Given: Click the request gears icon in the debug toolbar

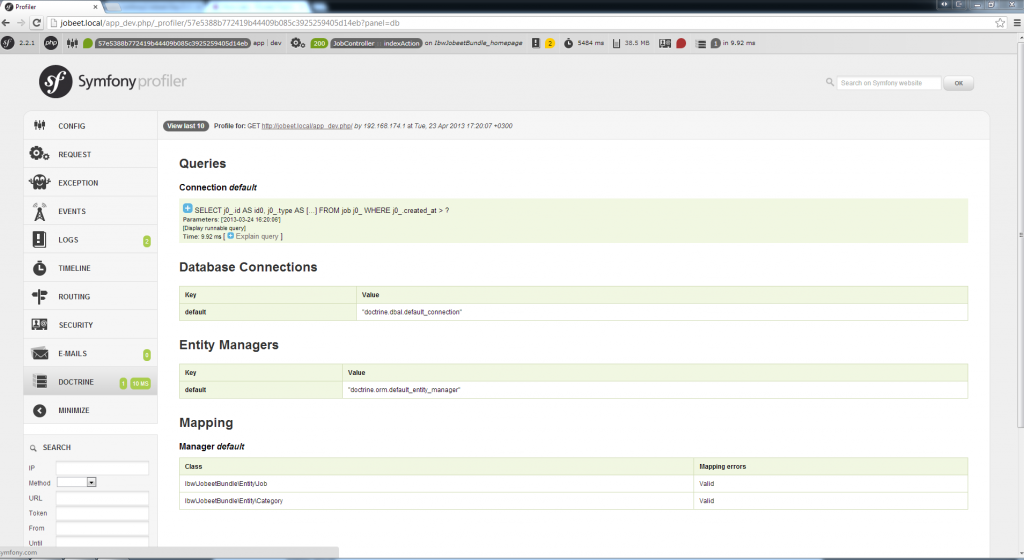Looking at the screenshot, I should 298,43.
